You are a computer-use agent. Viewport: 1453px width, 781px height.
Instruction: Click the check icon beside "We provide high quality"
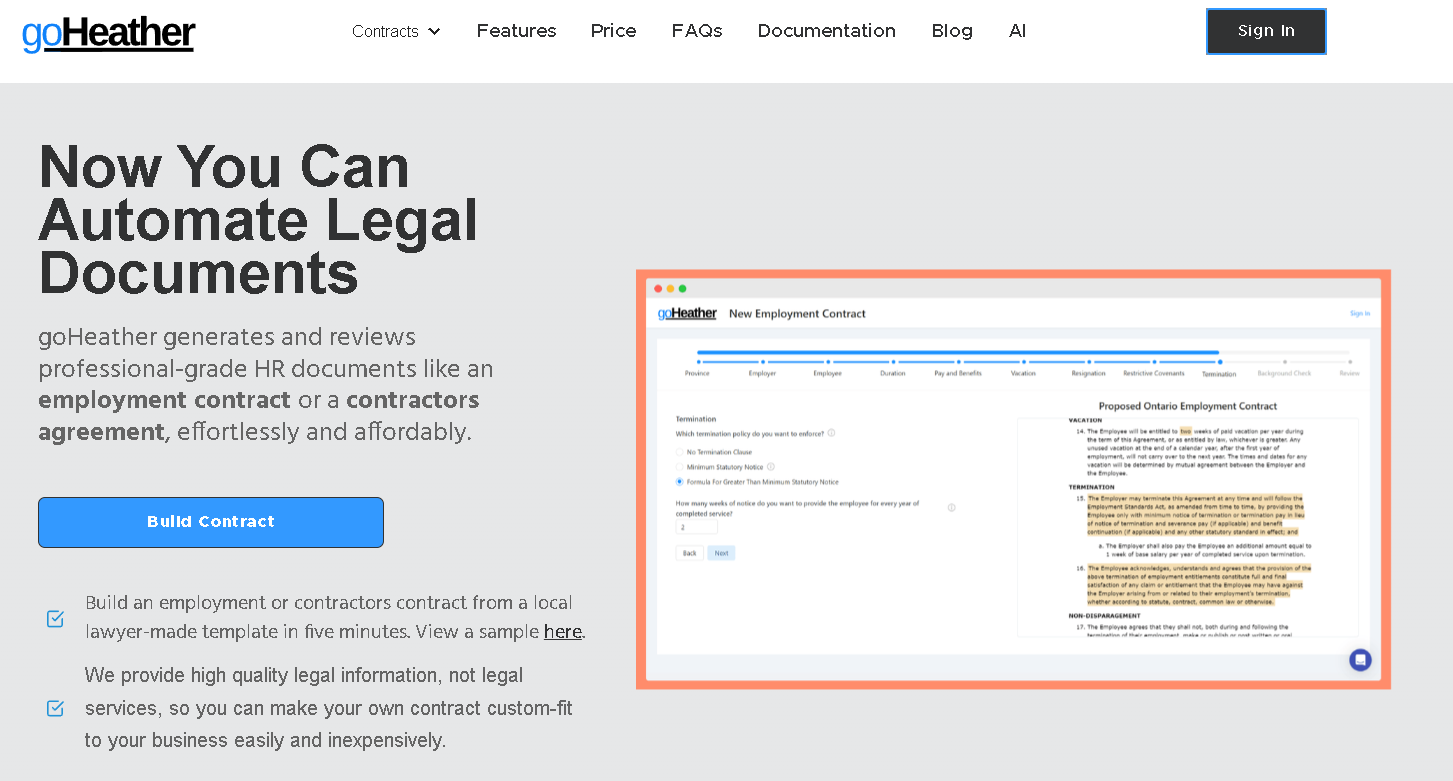point(56,708)
